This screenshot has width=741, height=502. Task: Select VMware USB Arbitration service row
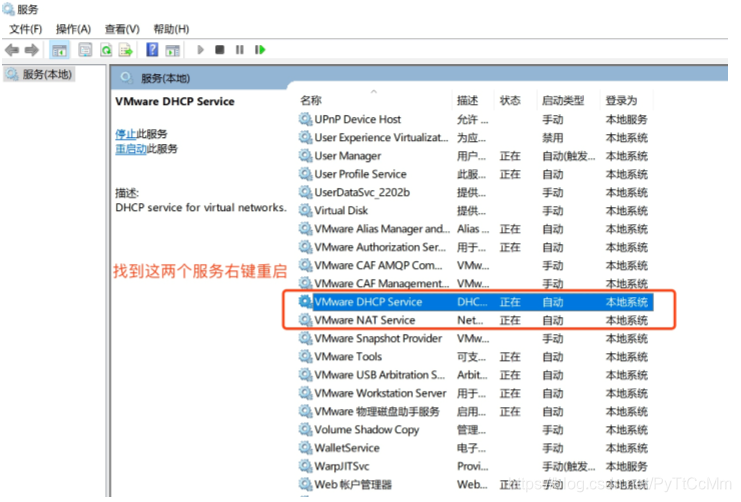tap(475, 375)
